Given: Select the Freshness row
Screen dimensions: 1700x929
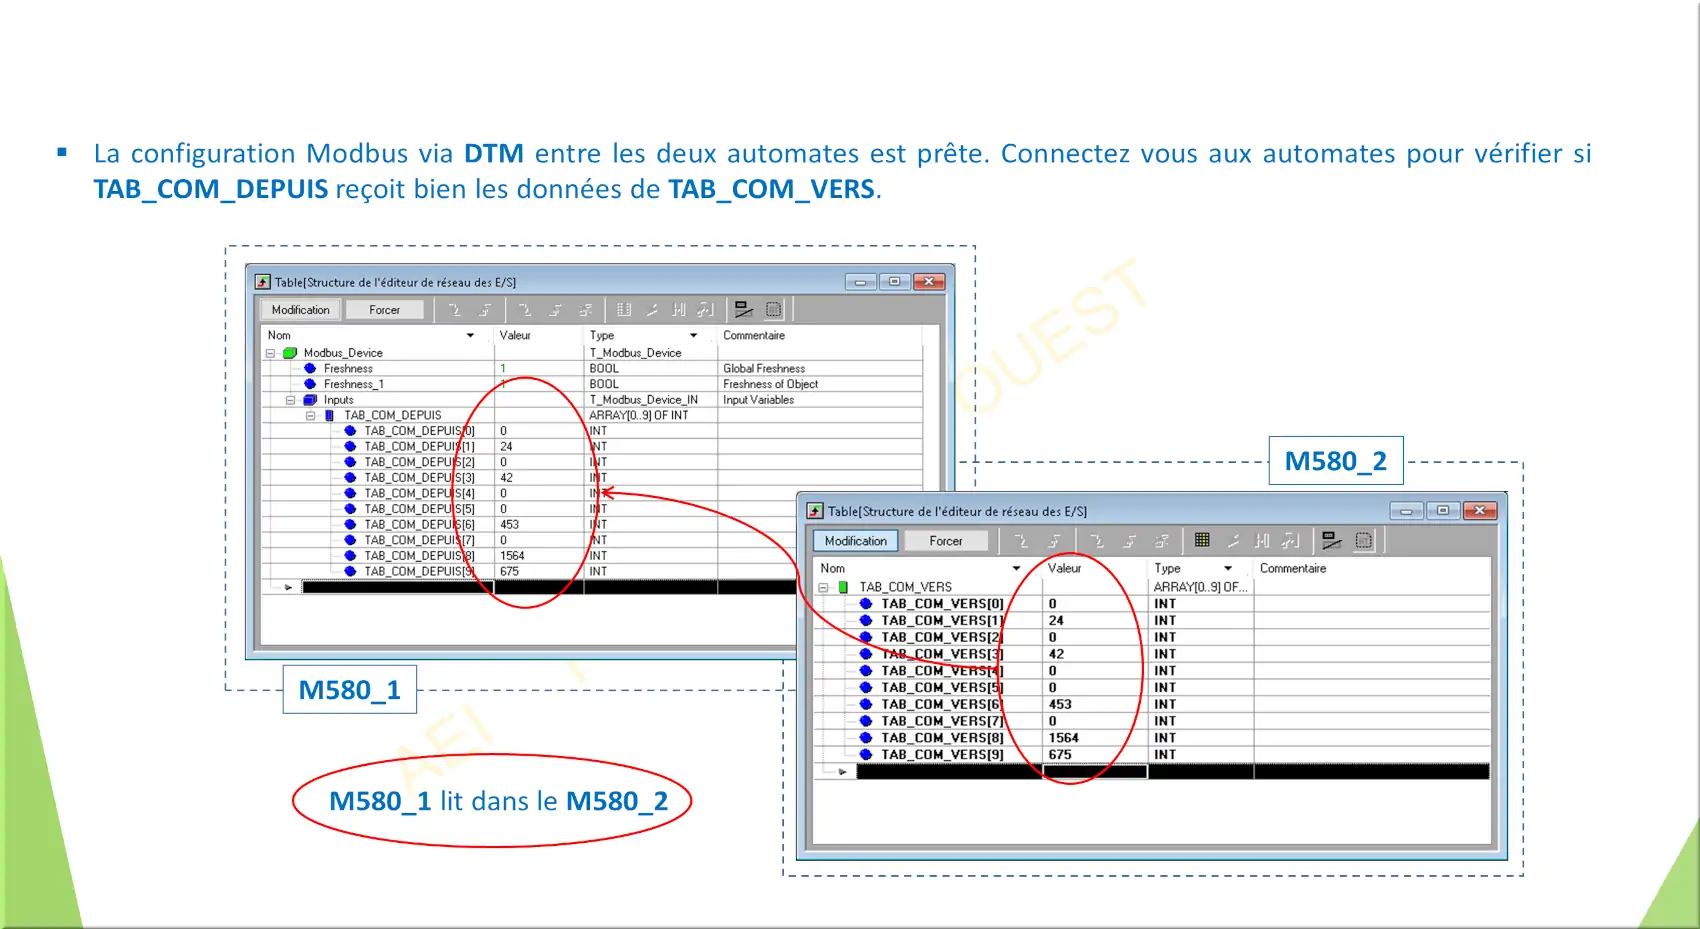Looking at the screenshot, I should [592, 369].
